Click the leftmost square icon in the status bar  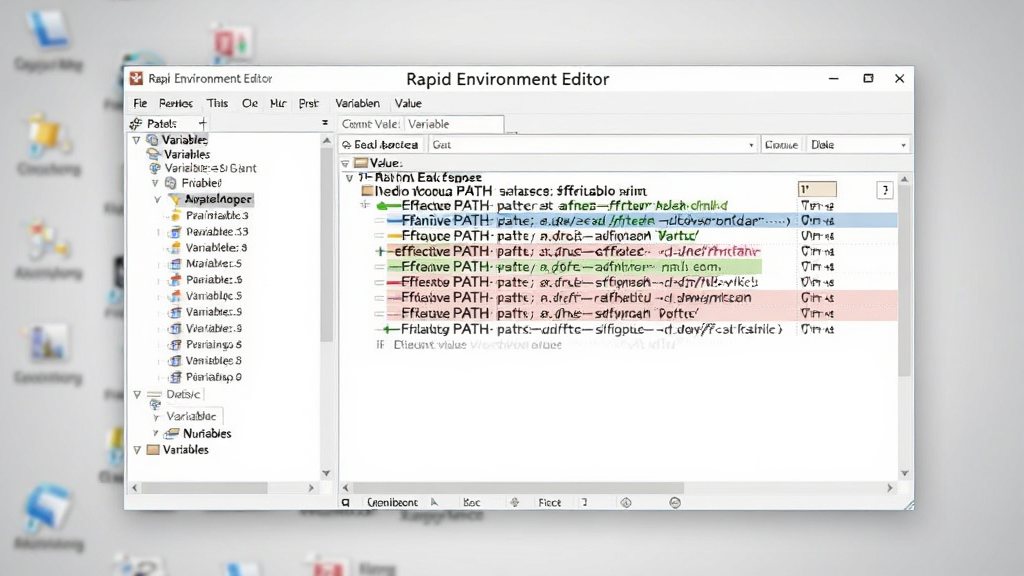click(346, 503)
